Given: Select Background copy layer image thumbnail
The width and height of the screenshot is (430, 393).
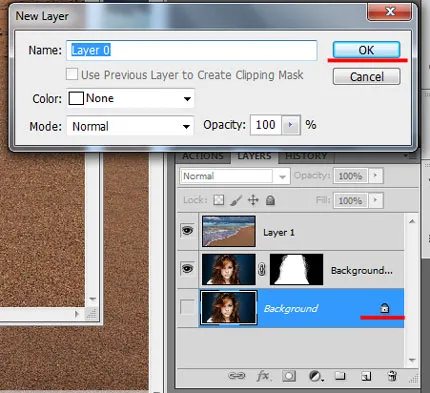Looking at the screenshot, I should pyautogui.click(x=229, y=269).
